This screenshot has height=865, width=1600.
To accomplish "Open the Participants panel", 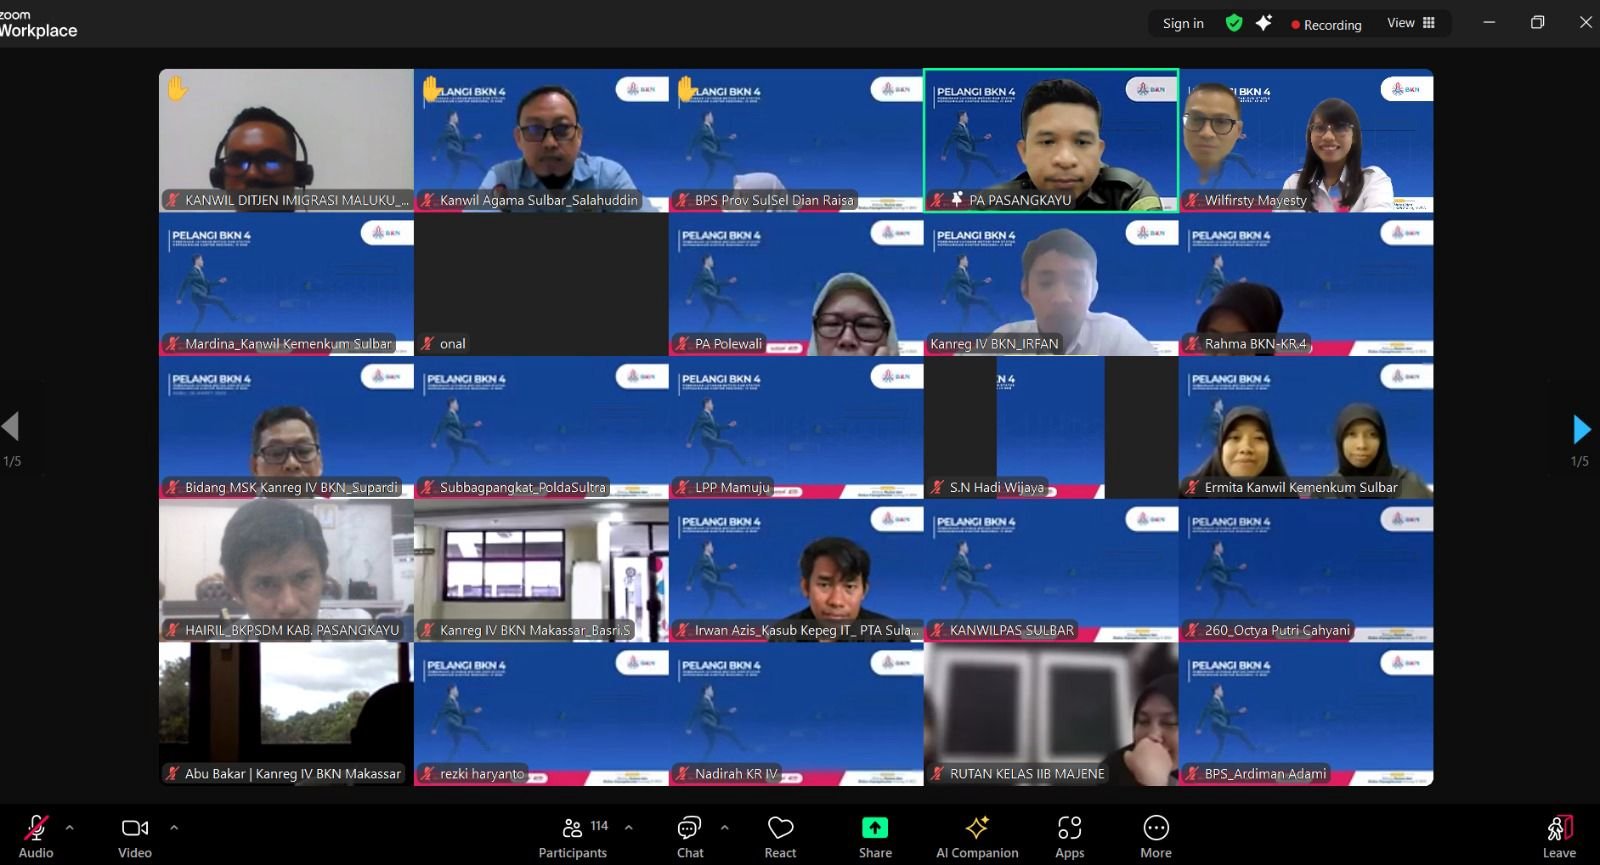I will coord(573,837).
